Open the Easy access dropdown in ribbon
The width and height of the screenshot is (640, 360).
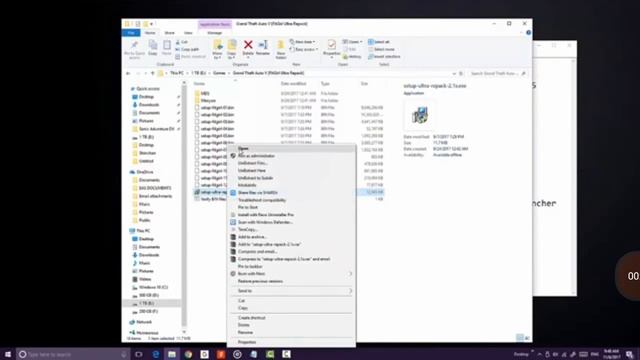point(303,49)
